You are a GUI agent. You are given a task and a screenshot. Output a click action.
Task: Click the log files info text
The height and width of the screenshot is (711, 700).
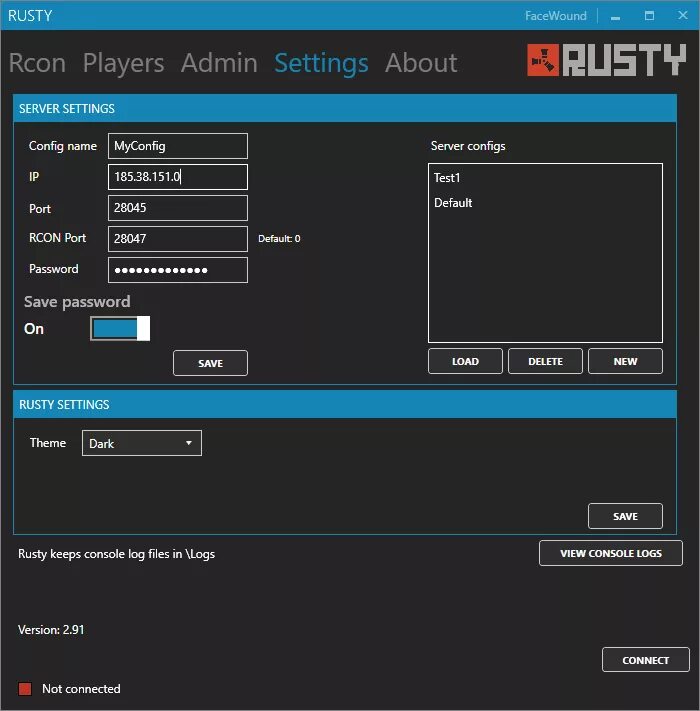[116, 554]
